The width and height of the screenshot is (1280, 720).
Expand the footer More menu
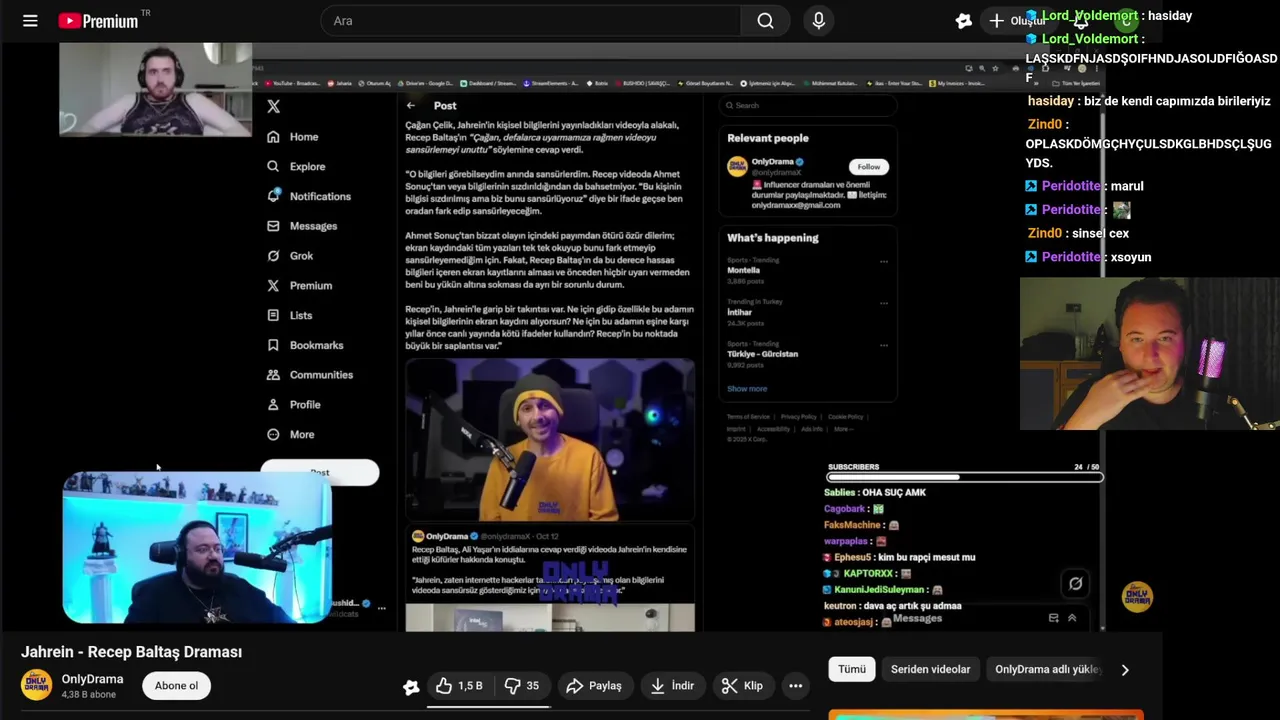pos(843,429)
